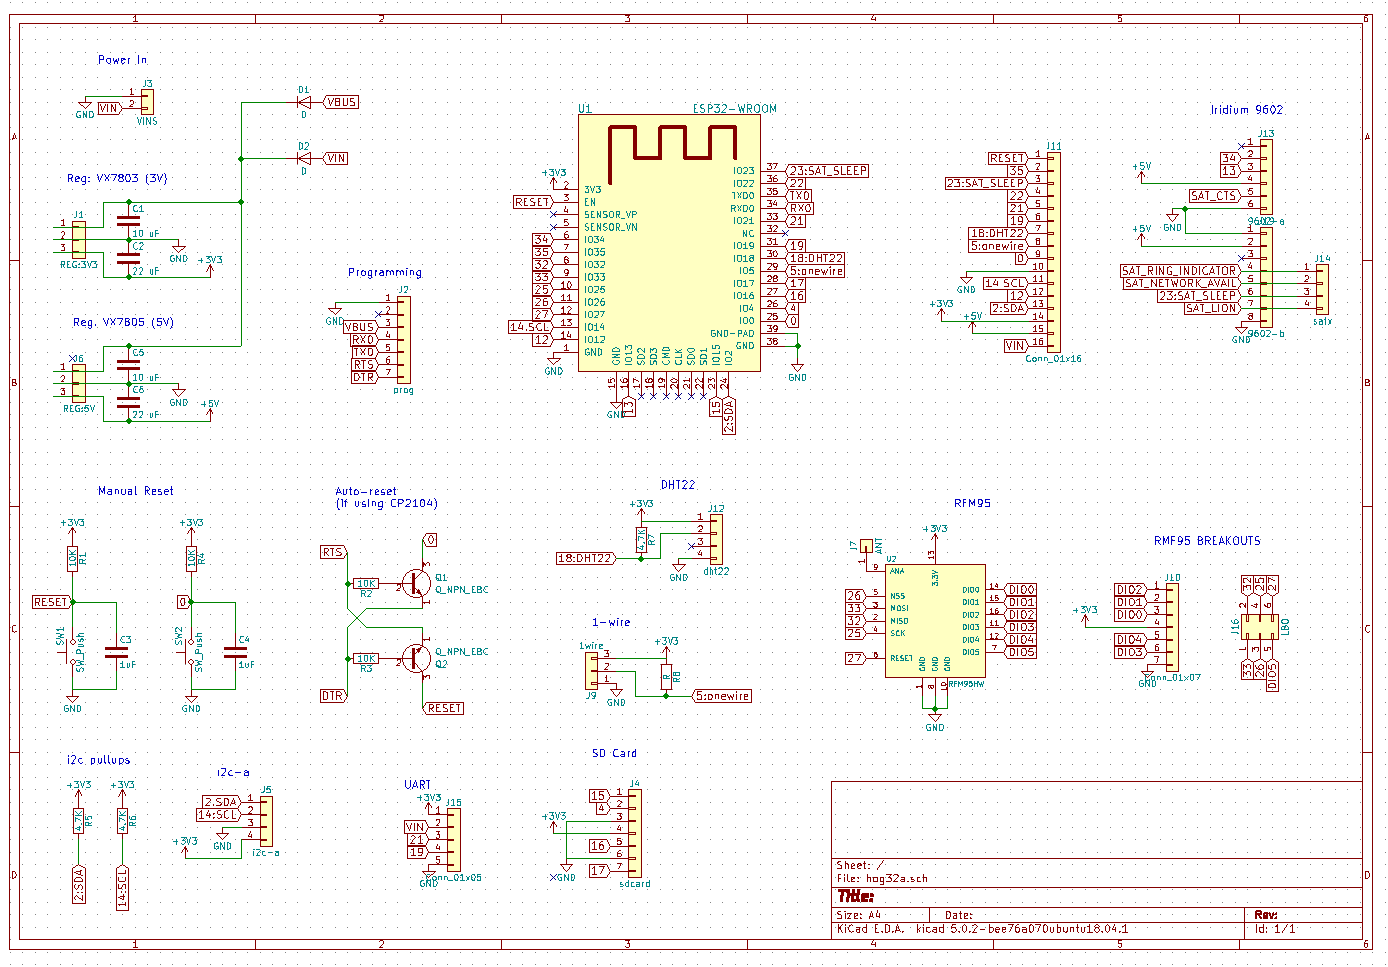
Task: Click transistor Q1 symbol
Action: pos(417,584)
